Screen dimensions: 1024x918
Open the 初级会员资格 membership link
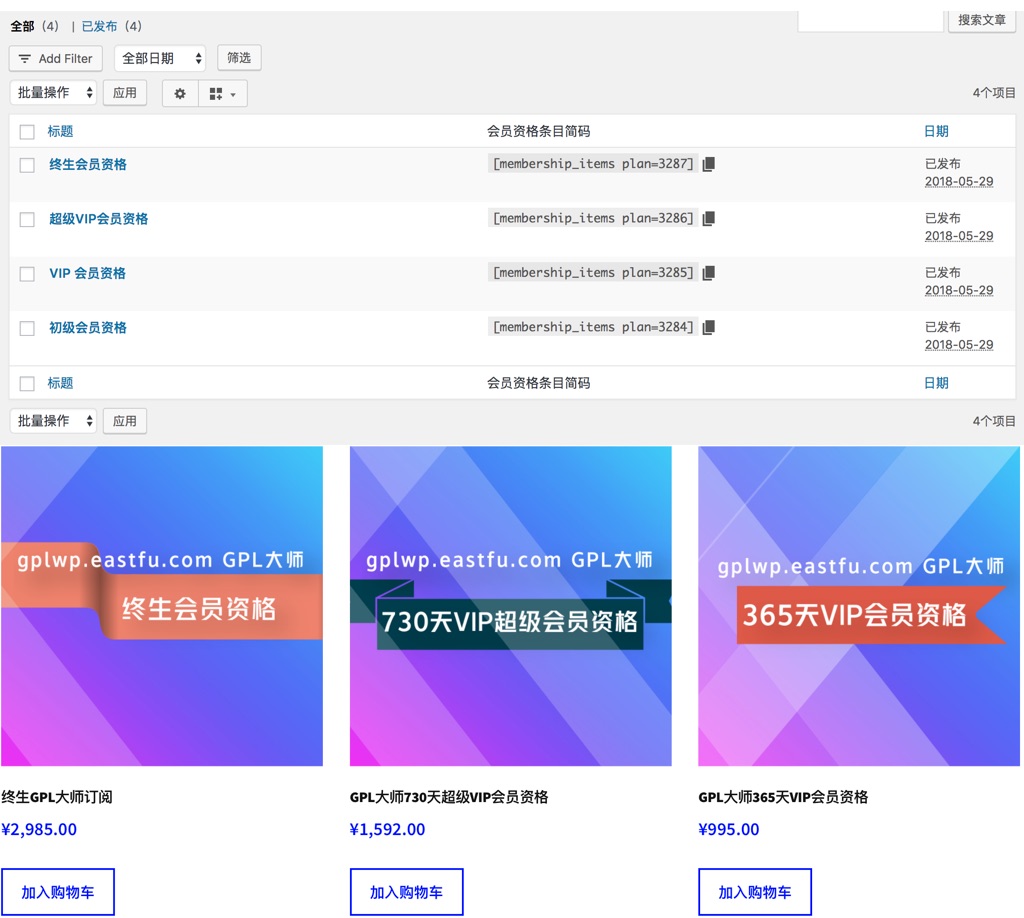pyautogui.click(x=88, y=327)
